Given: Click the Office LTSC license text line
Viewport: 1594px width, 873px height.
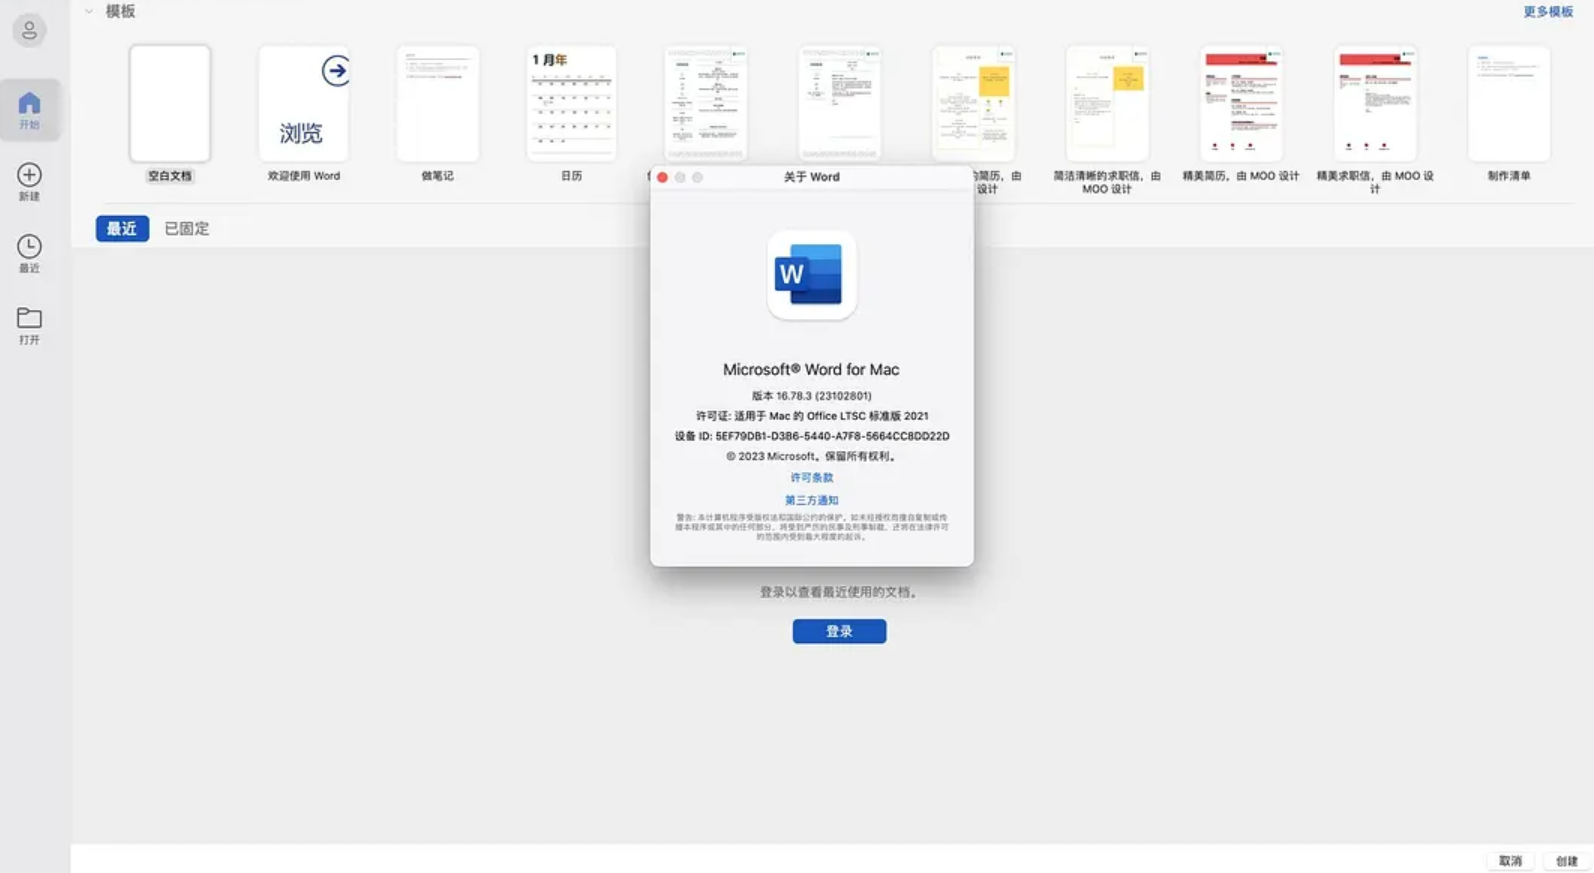Looking at the screenshot, I should (811, 416).
